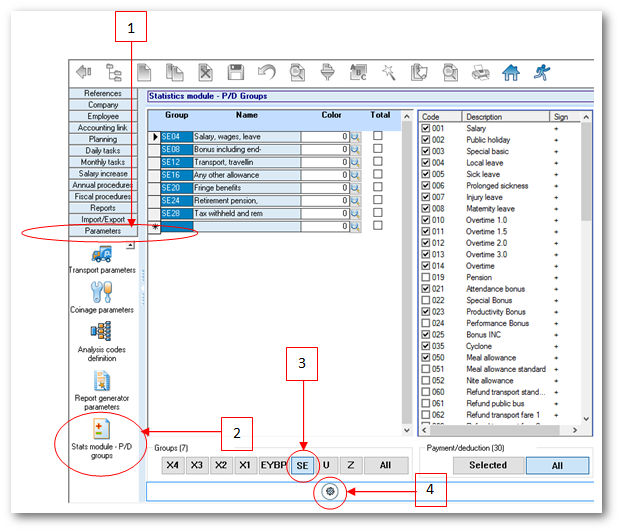The height and width of the screenshot is (532, 621).
Task: Open Transport parameters from sidebar
Action: coord(102,260)
